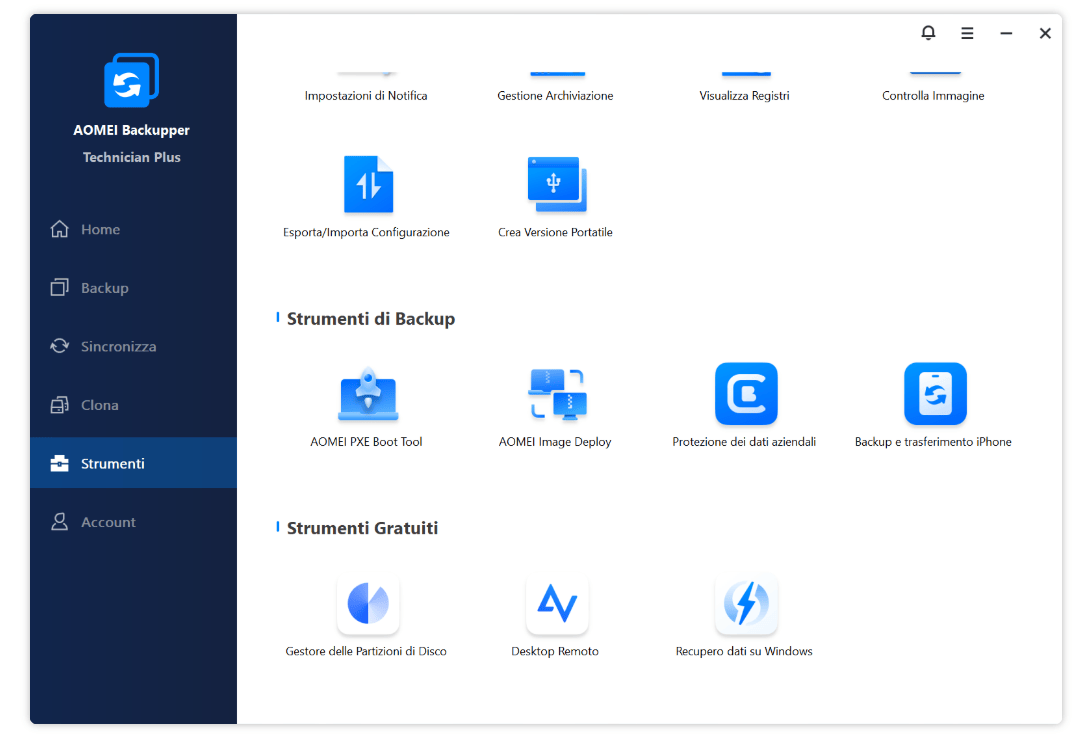The height and width of the screenshot is (736, 1092).
Task: Click the AOMEI PXE Boot Tool label
Action: click(x=366, y=441)
